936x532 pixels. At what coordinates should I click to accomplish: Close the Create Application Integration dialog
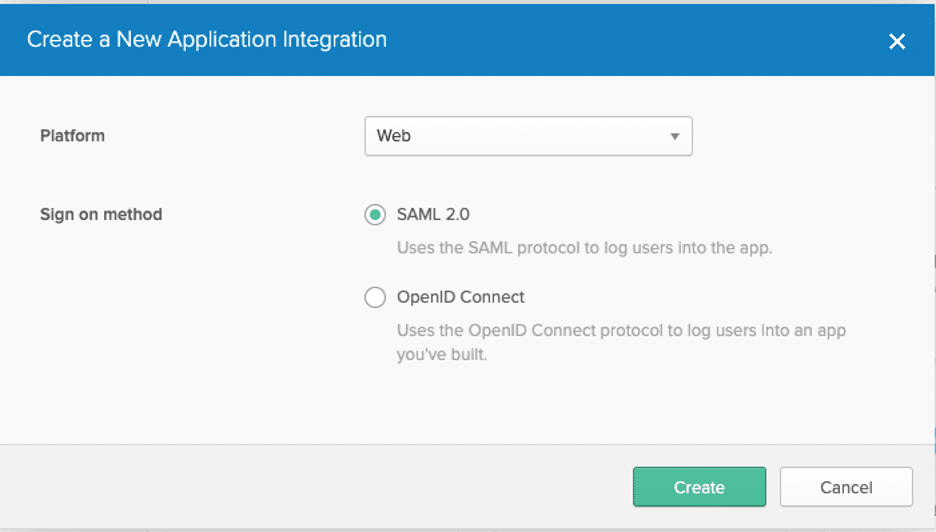tap(897, 41)
